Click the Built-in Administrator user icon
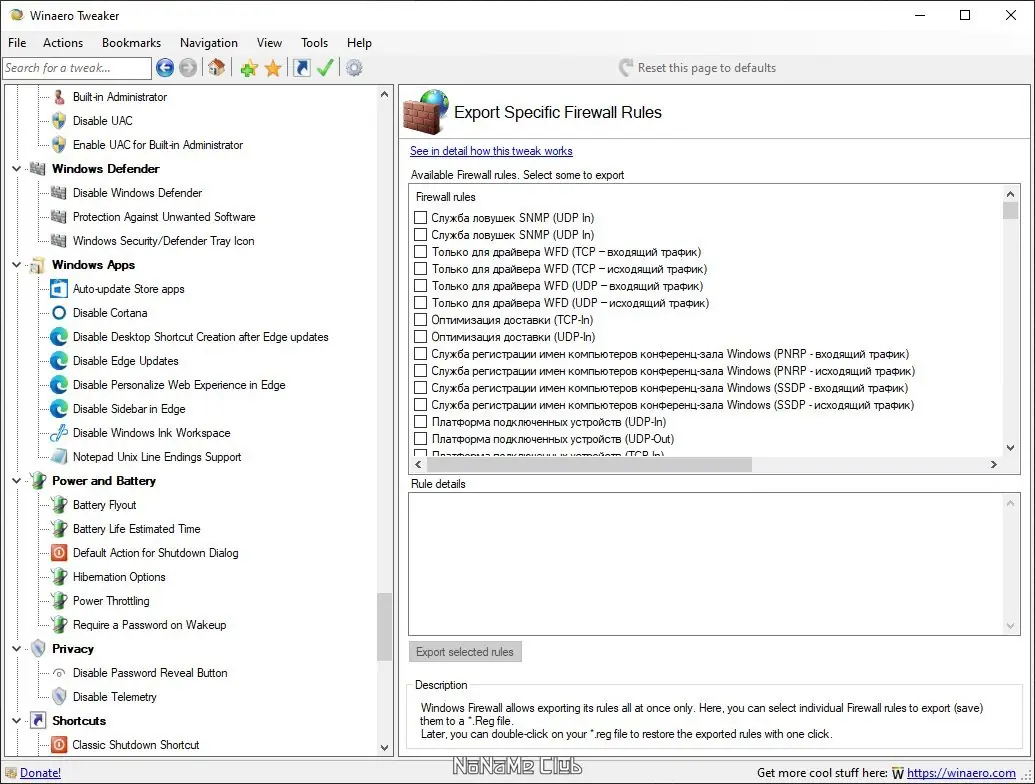1035x784 pixels. (59, 97)
